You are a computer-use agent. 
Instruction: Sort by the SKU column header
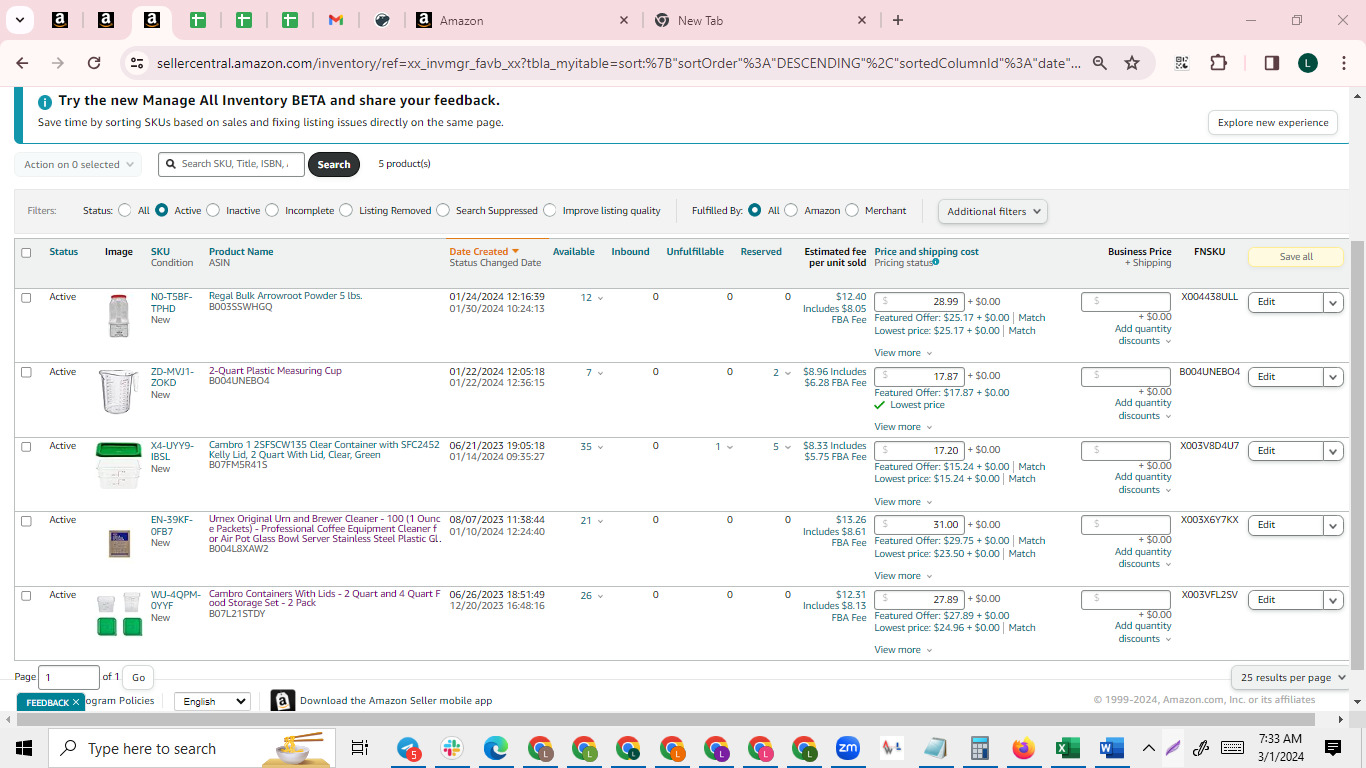click(x=160, y=252)
